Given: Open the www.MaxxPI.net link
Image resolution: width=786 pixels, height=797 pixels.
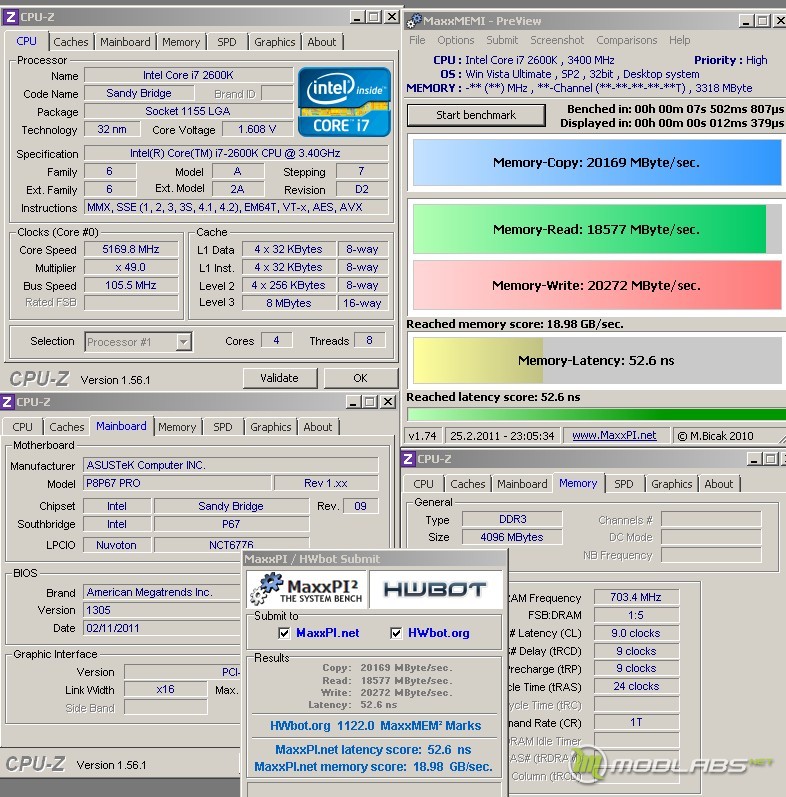Looking at the screenshot, I should (614, 436).
